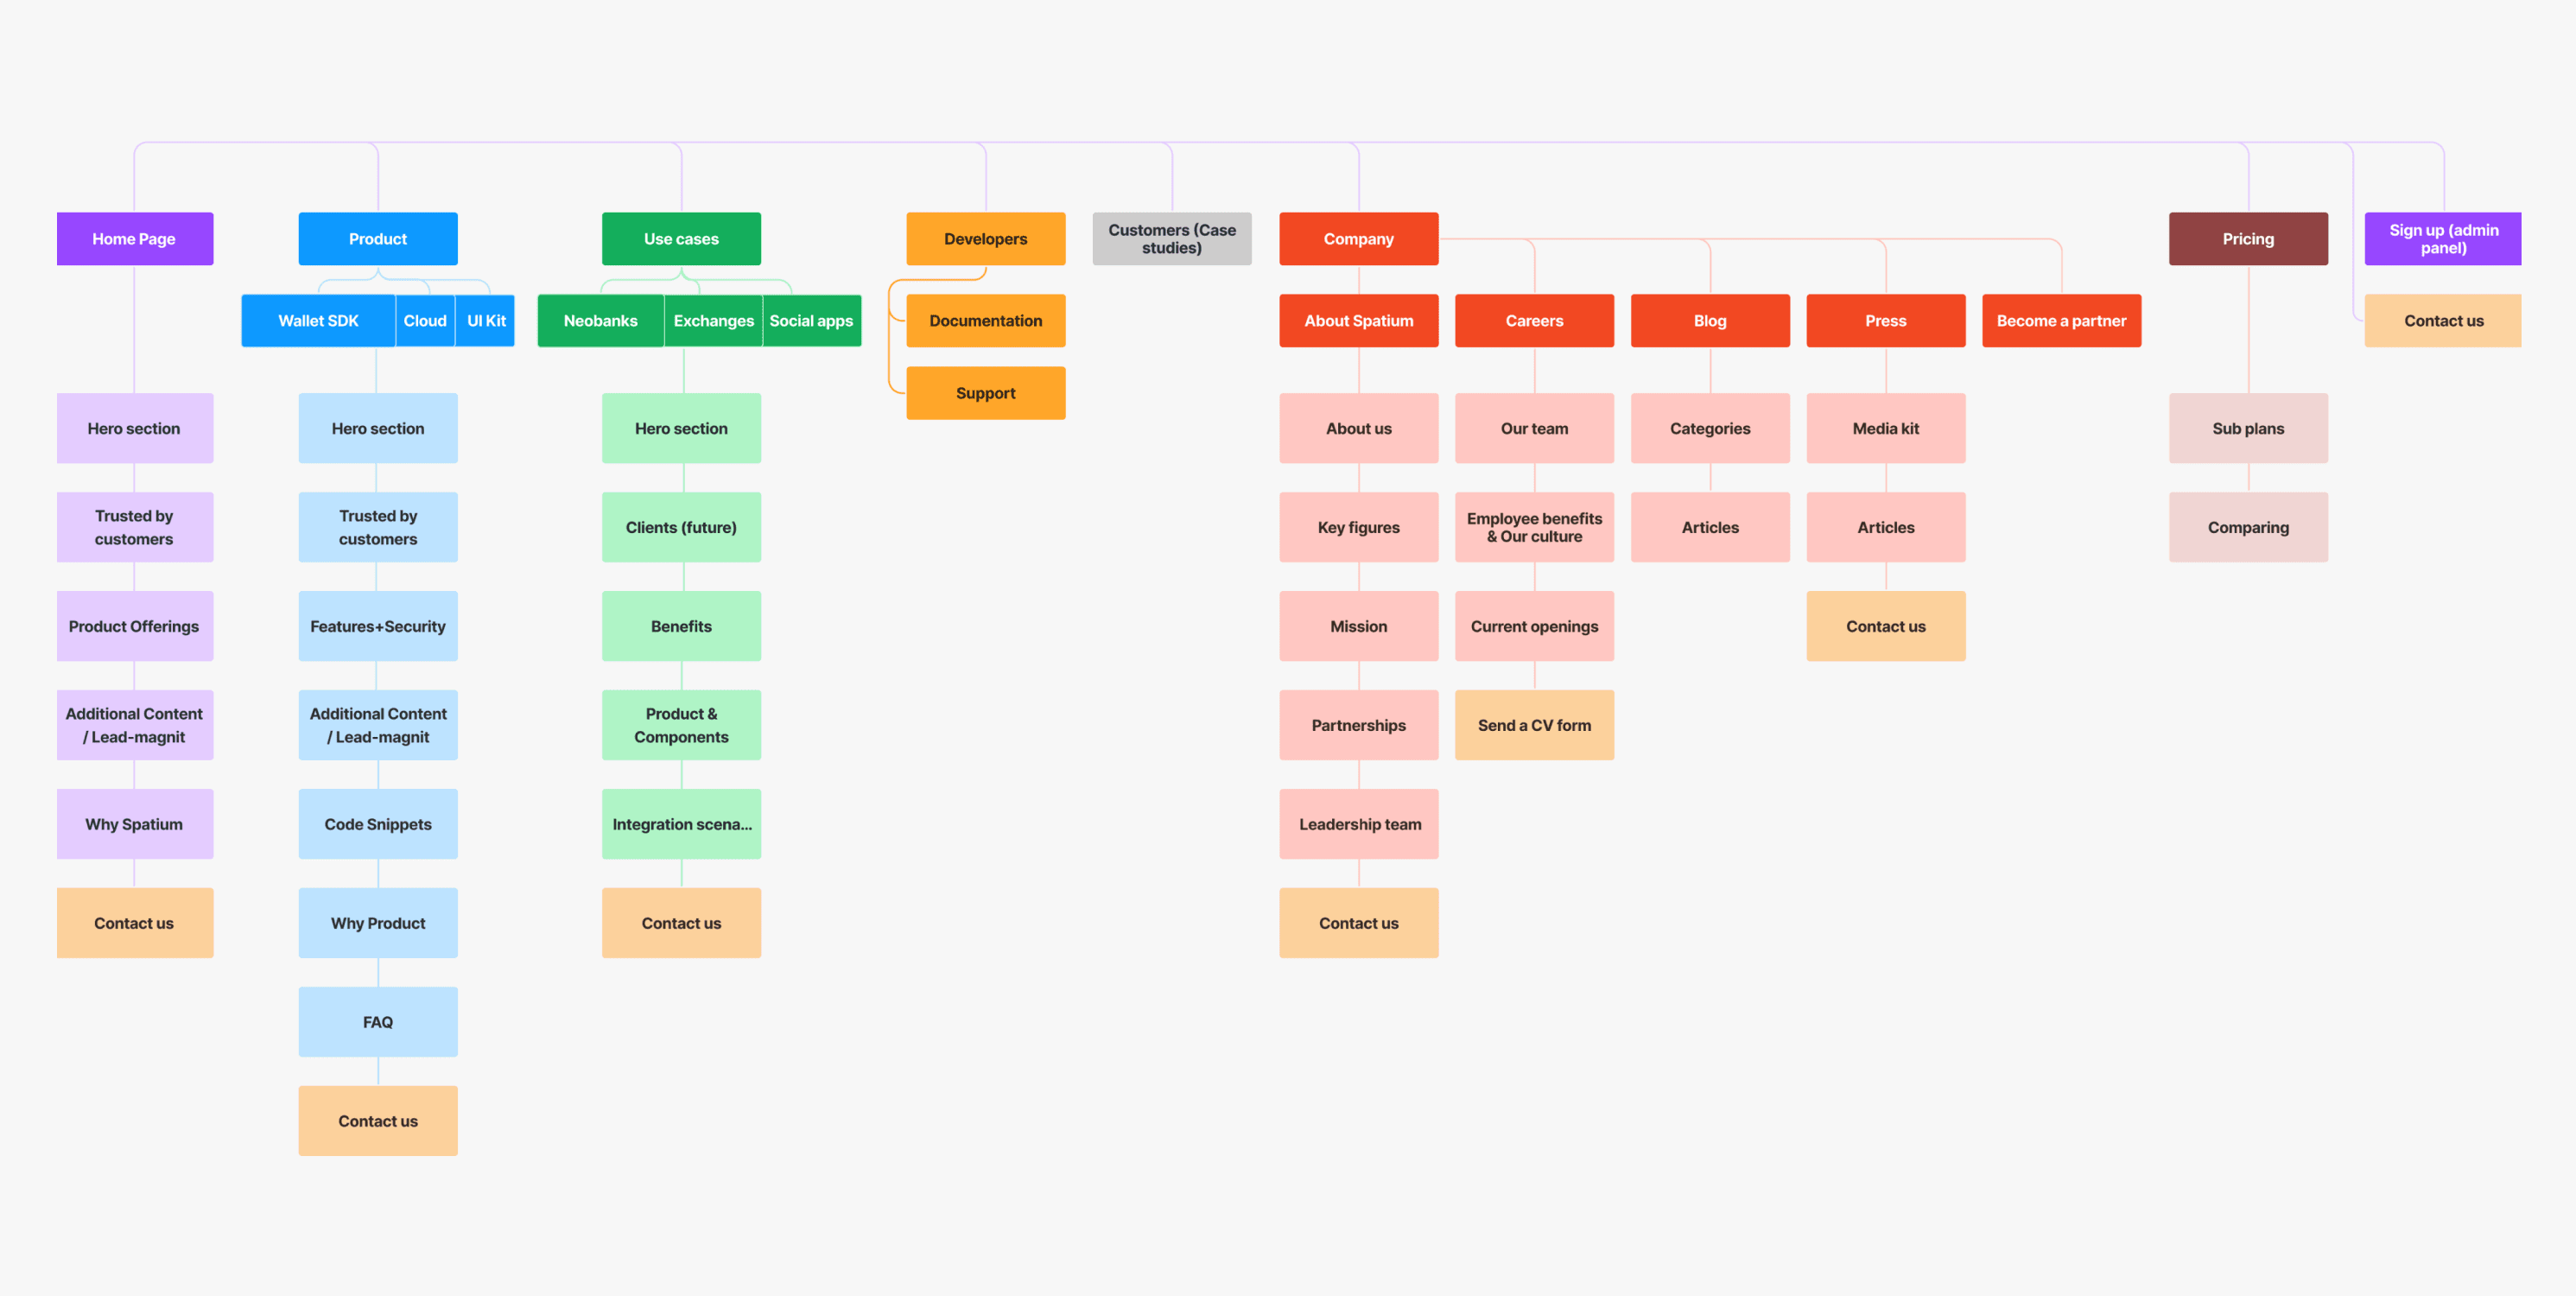
Task: Select the Product Offerings box
Action: [135, 626]
